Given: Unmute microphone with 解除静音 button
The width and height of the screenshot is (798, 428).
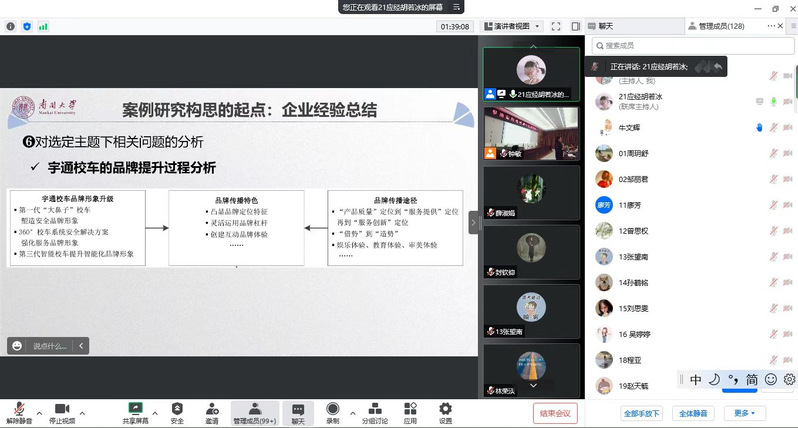Looking at the screenshot, I should click(19, 412).
